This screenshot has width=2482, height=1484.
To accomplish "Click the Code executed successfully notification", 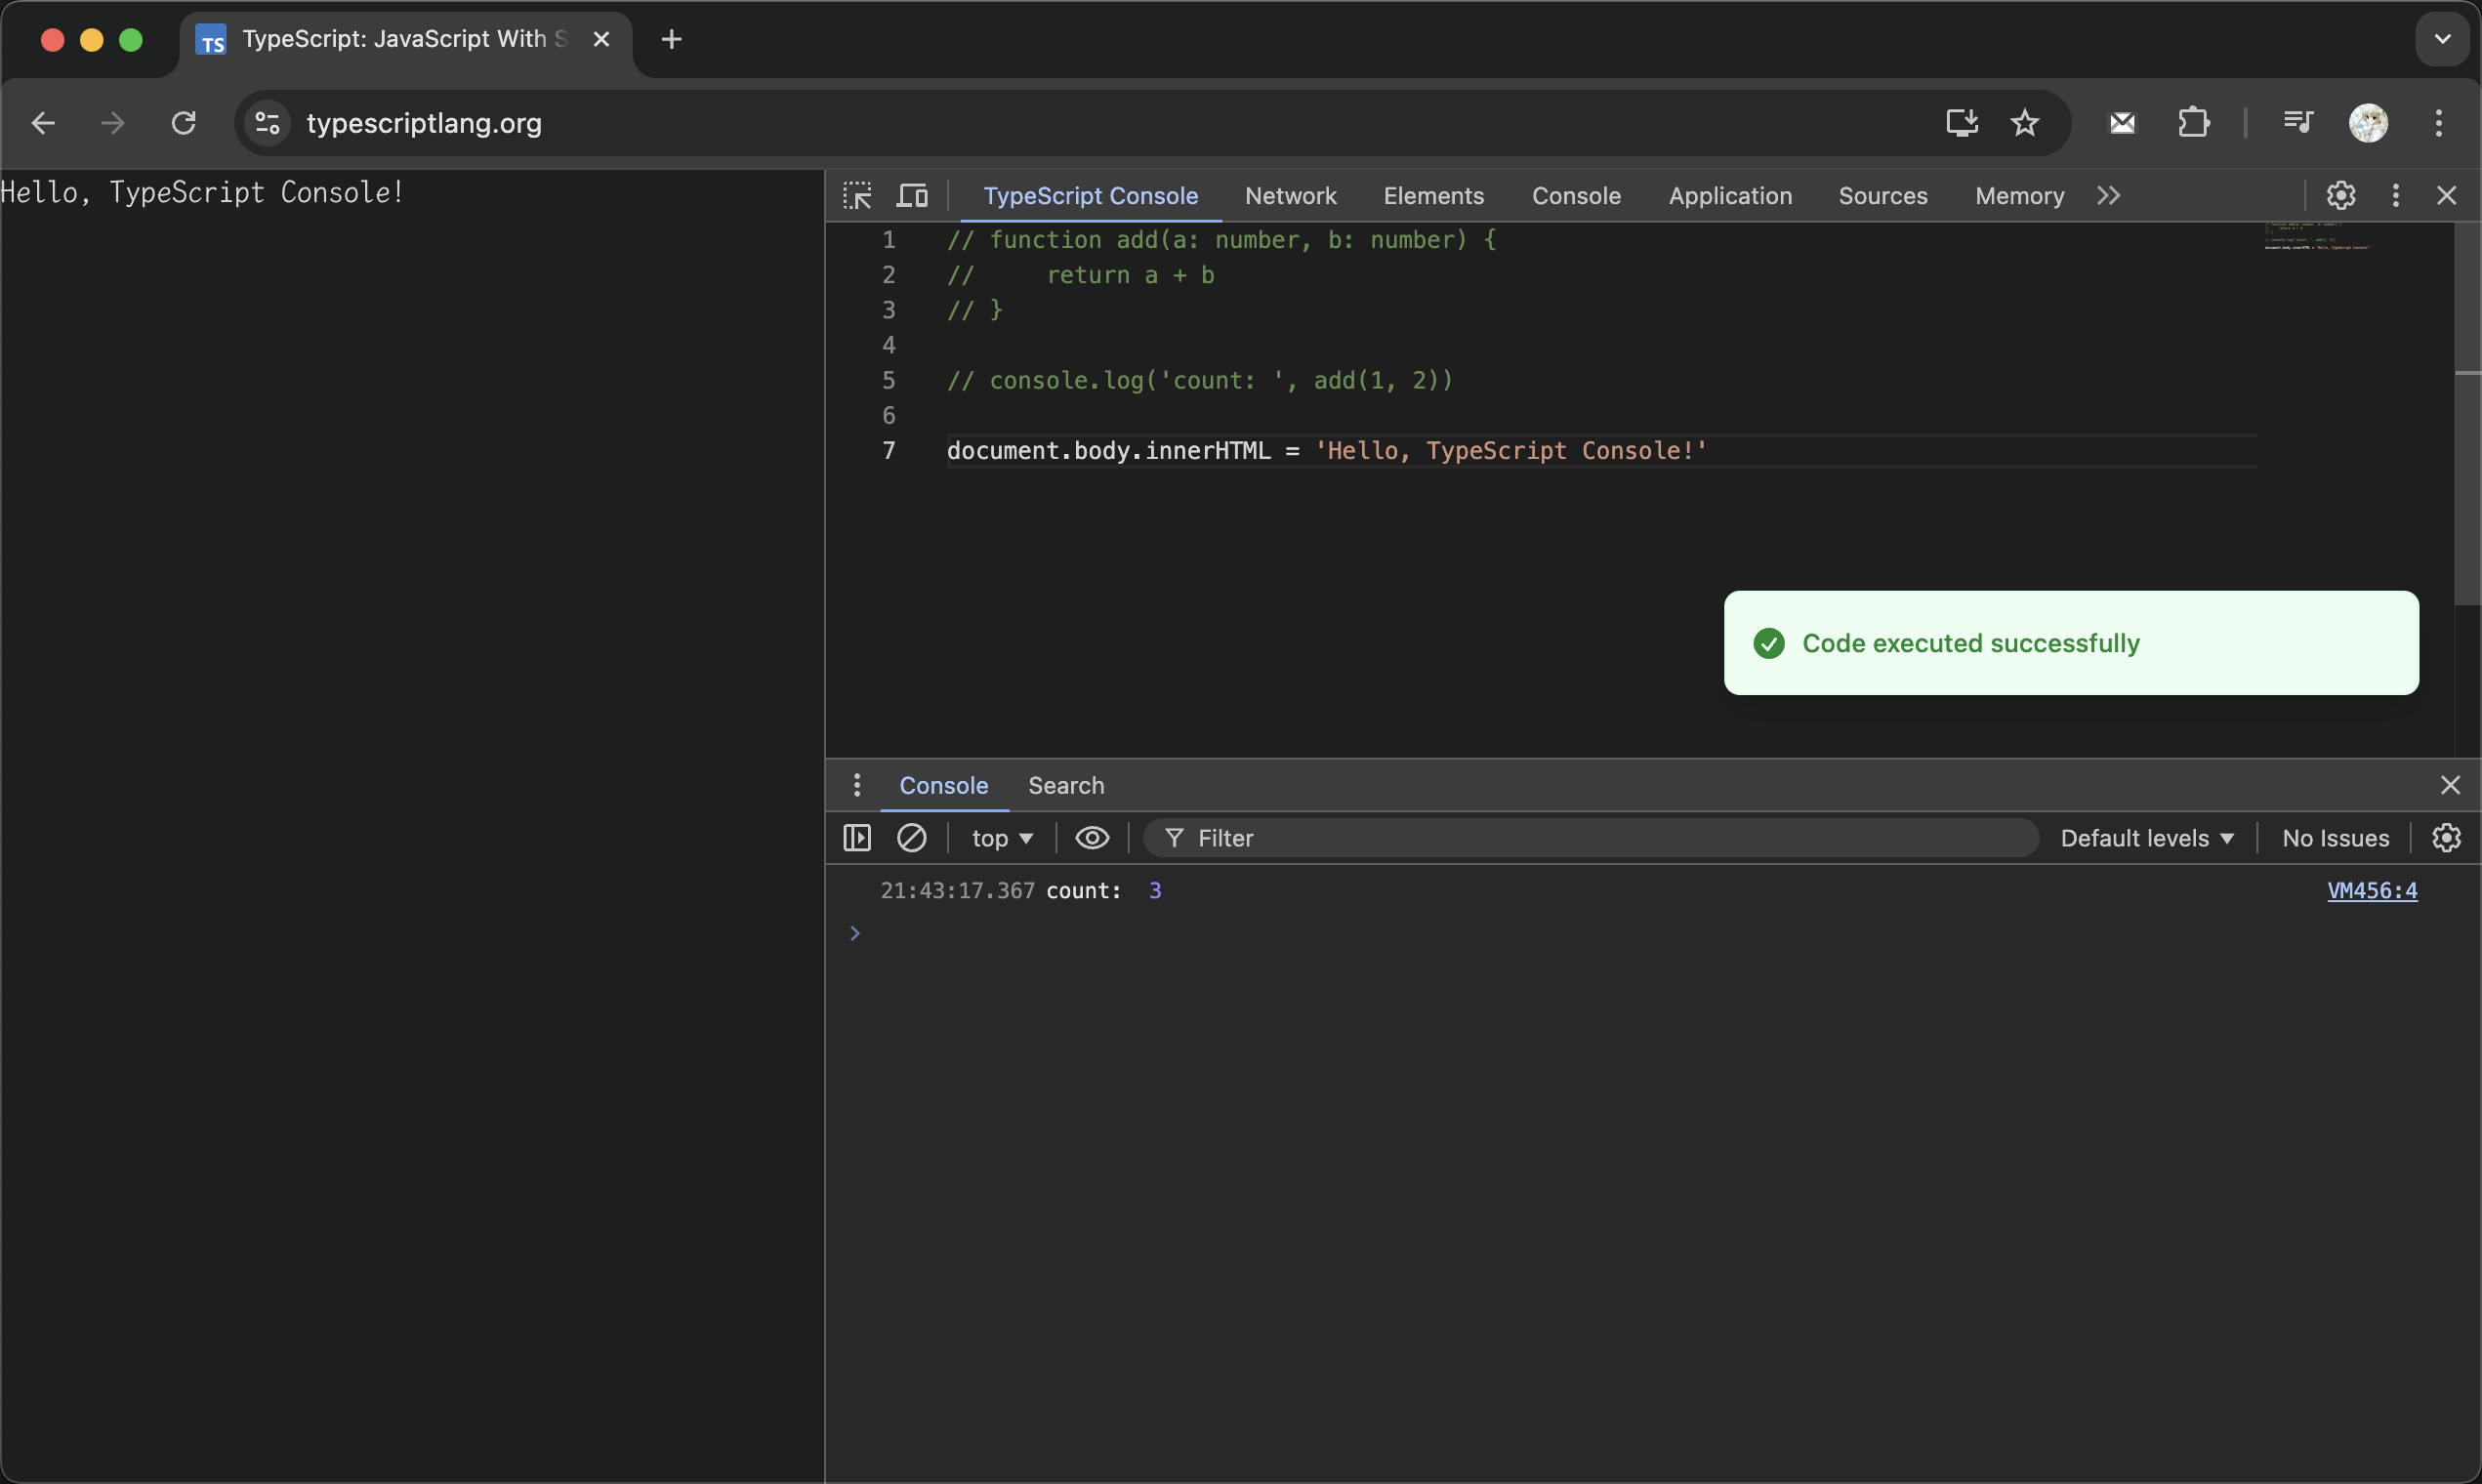I will coord(2071,643).
